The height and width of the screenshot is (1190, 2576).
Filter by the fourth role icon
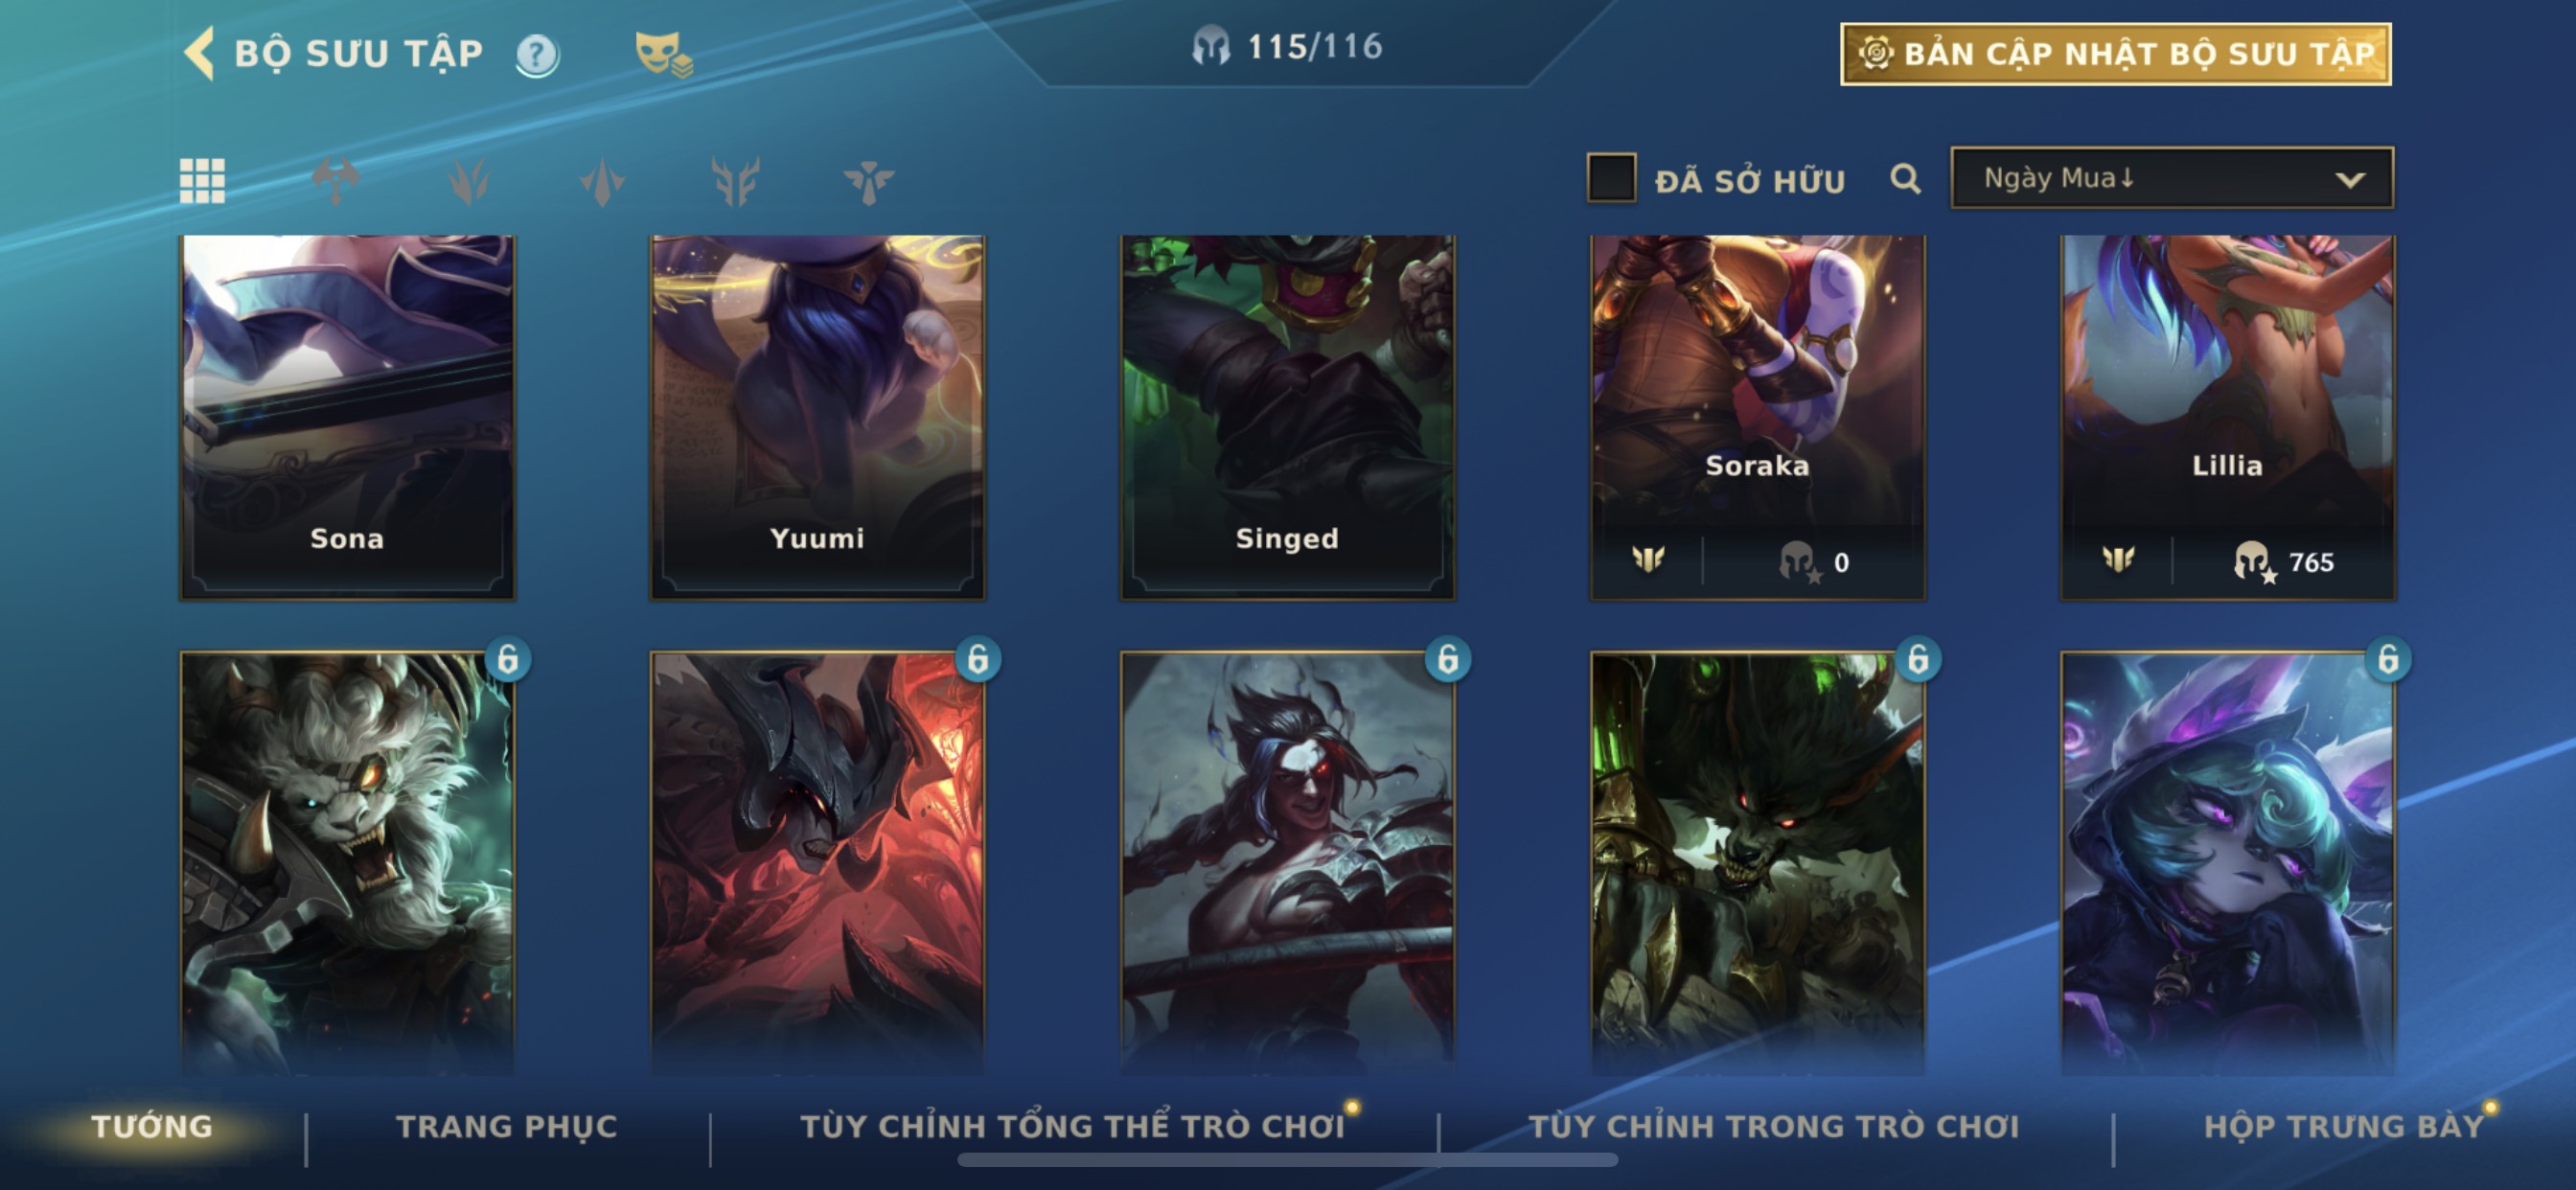(x=735, y=181)
